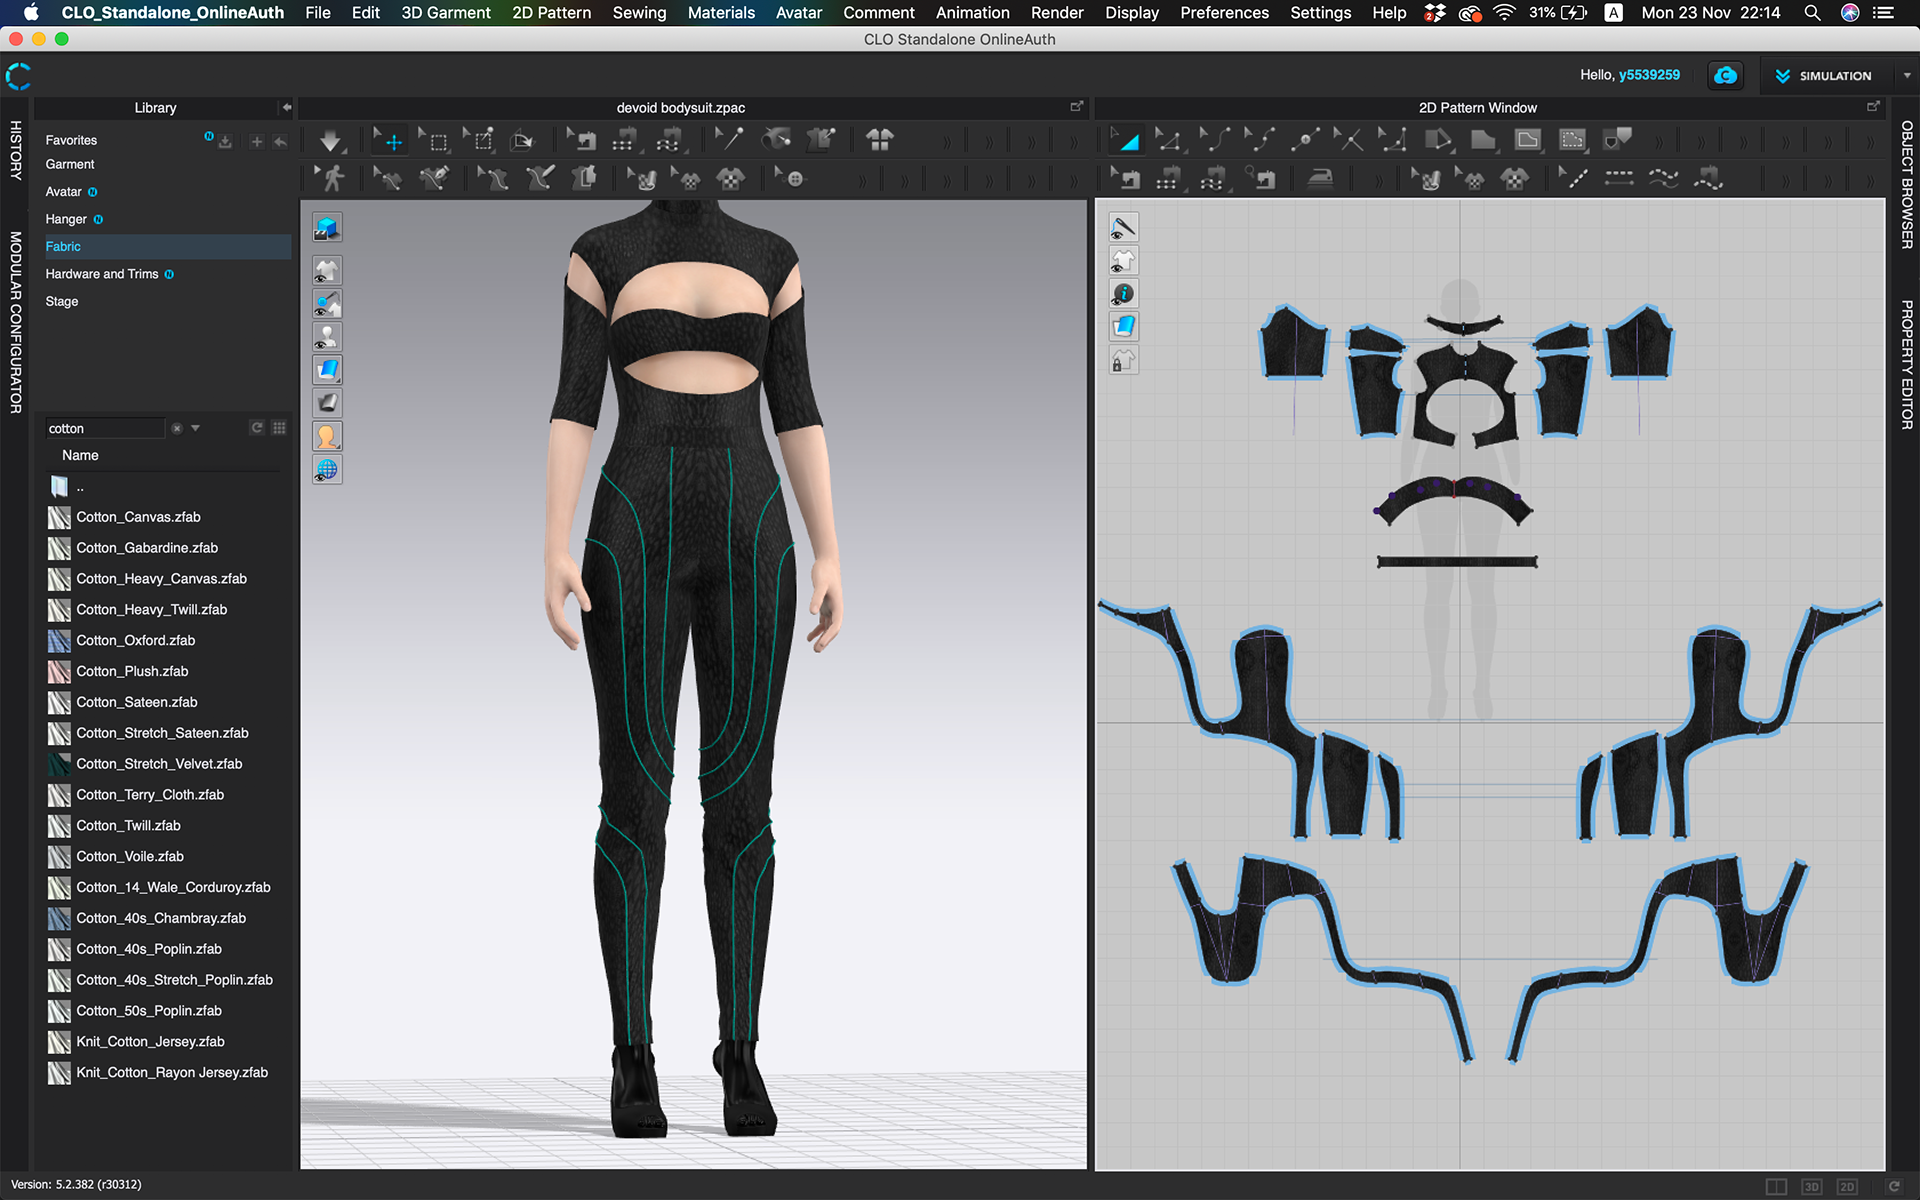
Task: Expand 2D window surface display options
Action: [x=1124, y=327]
